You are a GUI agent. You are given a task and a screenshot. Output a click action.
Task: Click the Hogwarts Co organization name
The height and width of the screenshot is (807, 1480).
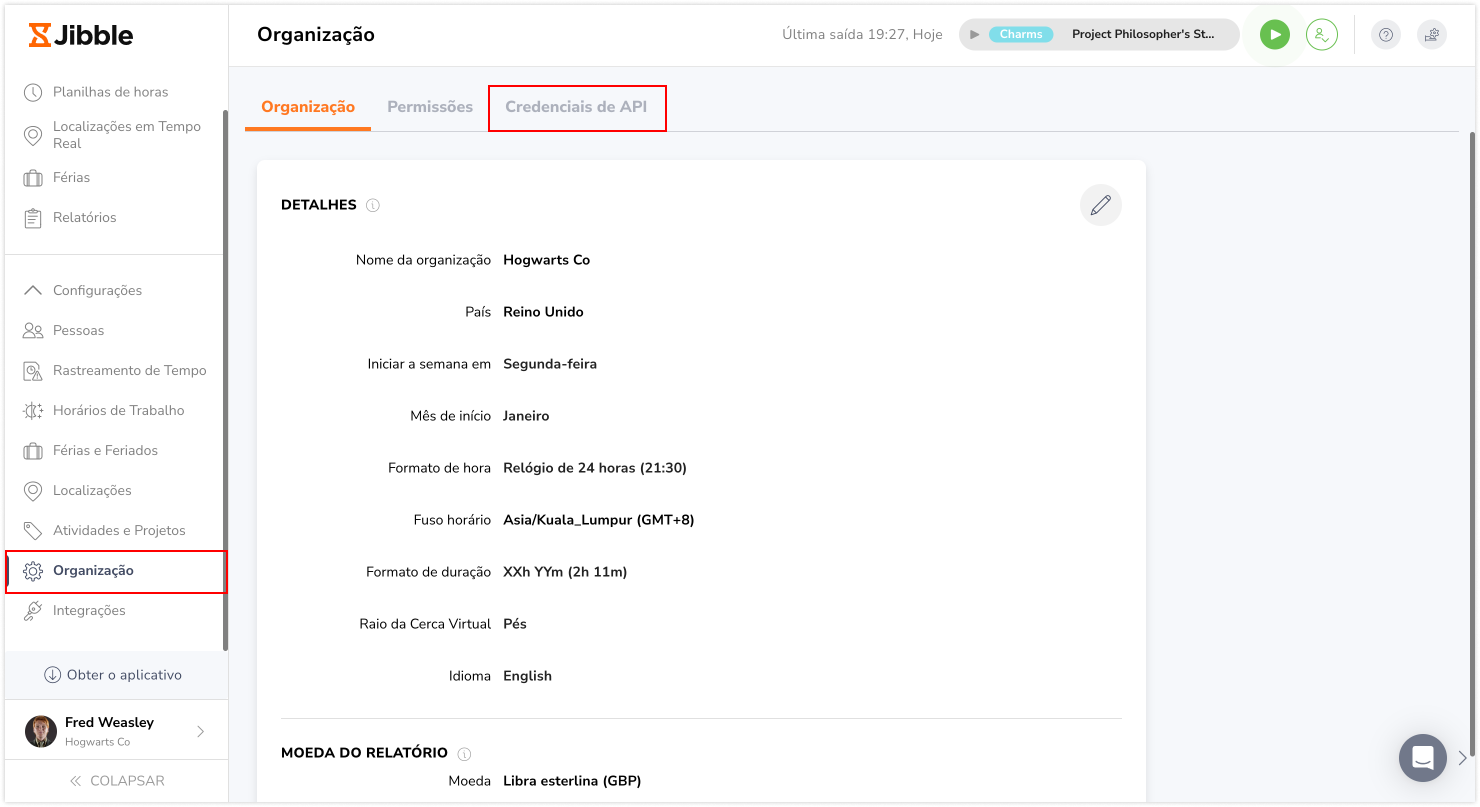click(547, 260)
